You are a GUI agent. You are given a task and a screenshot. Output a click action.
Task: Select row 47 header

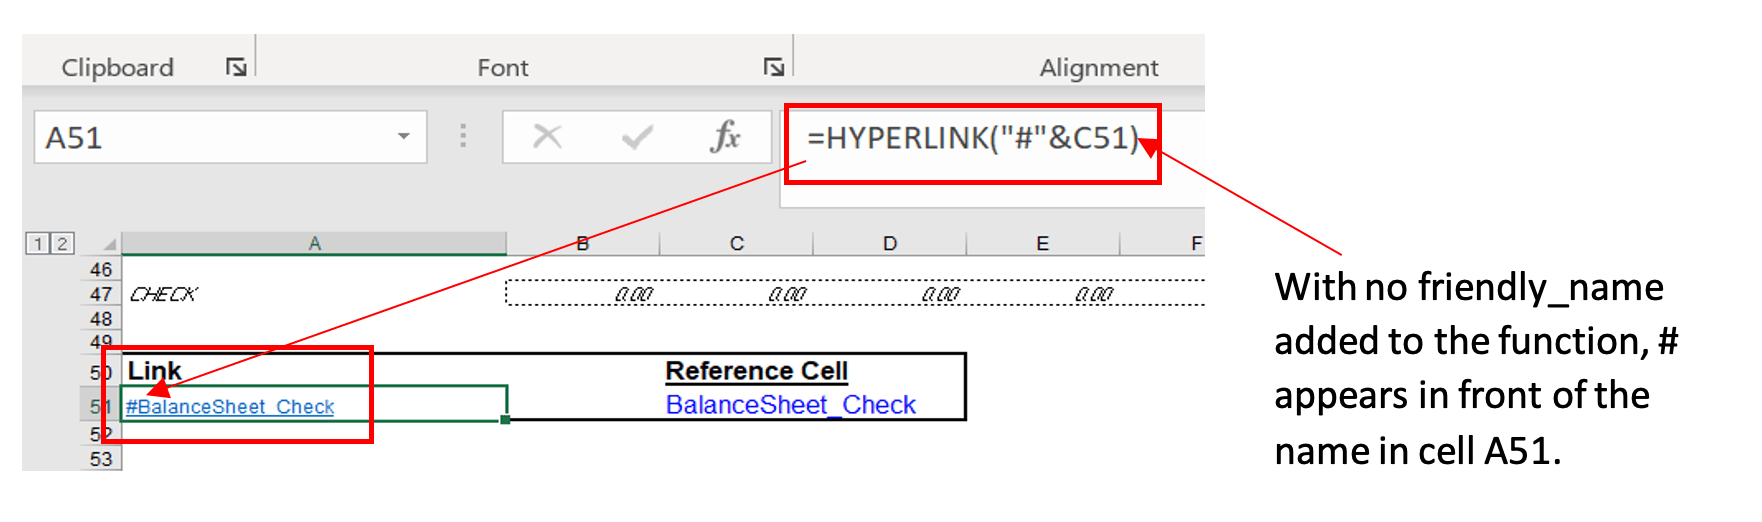tap(101, 294)
